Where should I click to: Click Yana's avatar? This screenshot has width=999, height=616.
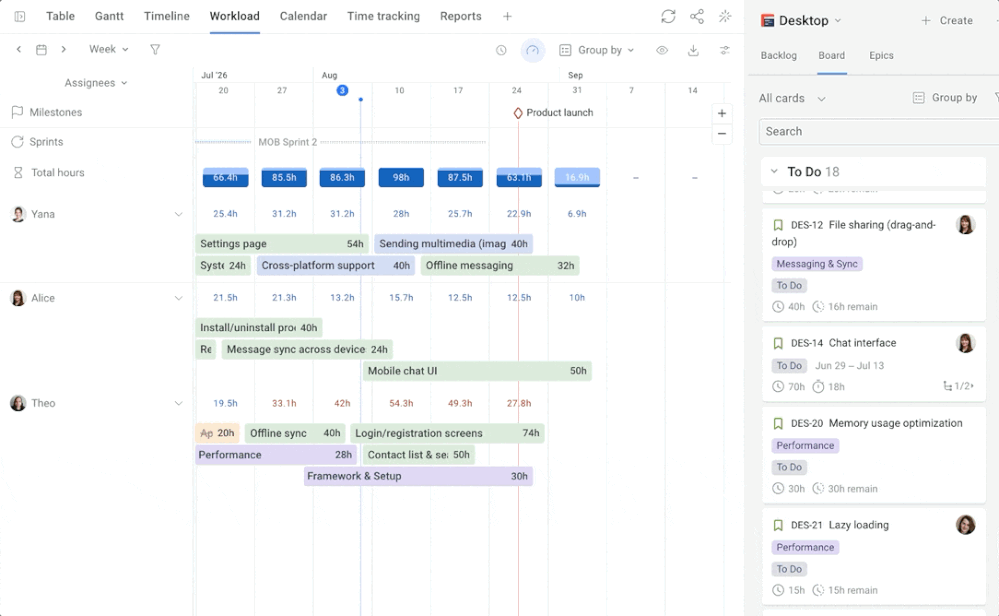tap(18, 214)
